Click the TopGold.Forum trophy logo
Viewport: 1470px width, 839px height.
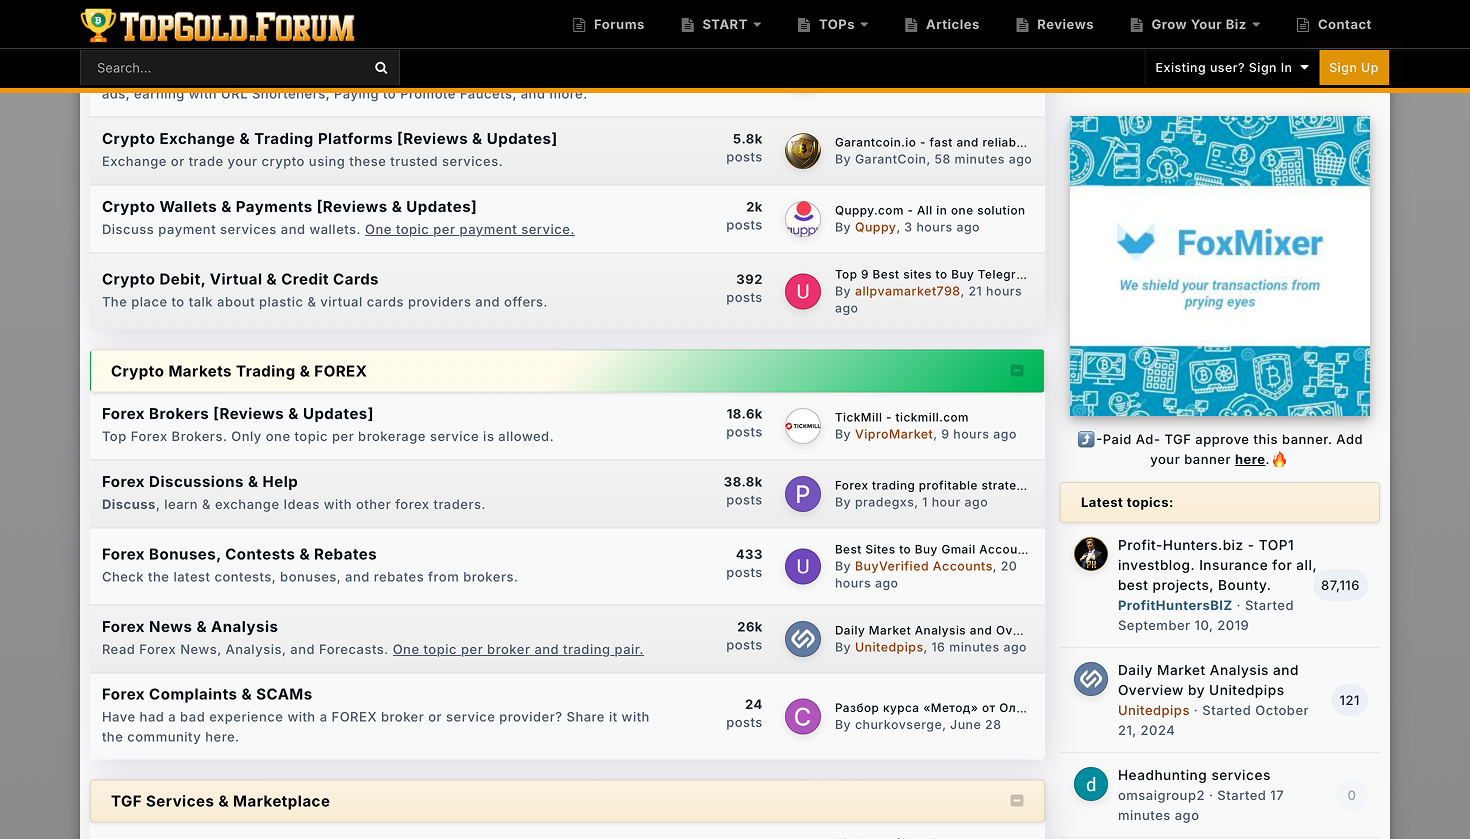click(x=217, y=25)
